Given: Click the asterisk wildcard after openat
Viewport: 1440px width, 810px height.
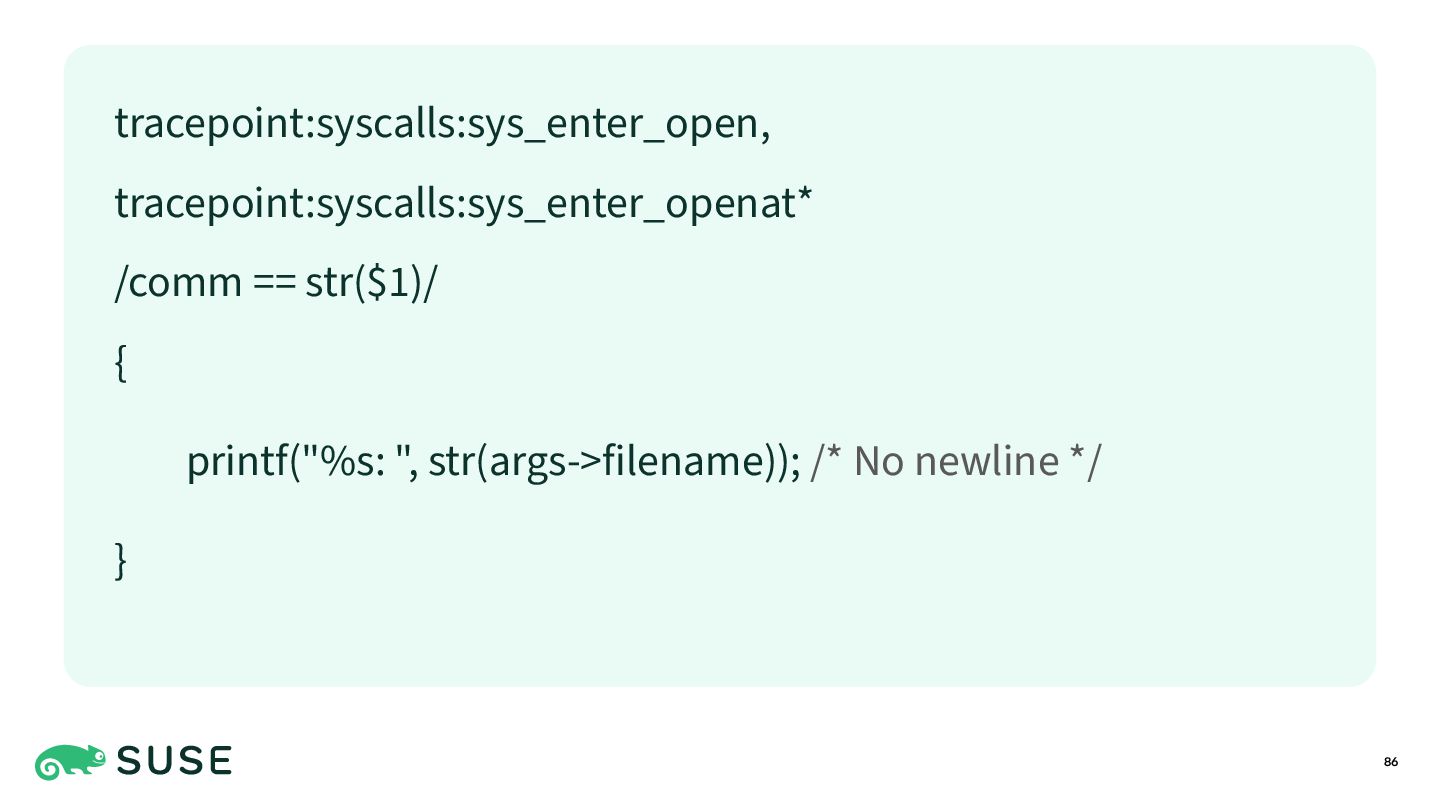Looking at the screenshot, I should (803, 194).
